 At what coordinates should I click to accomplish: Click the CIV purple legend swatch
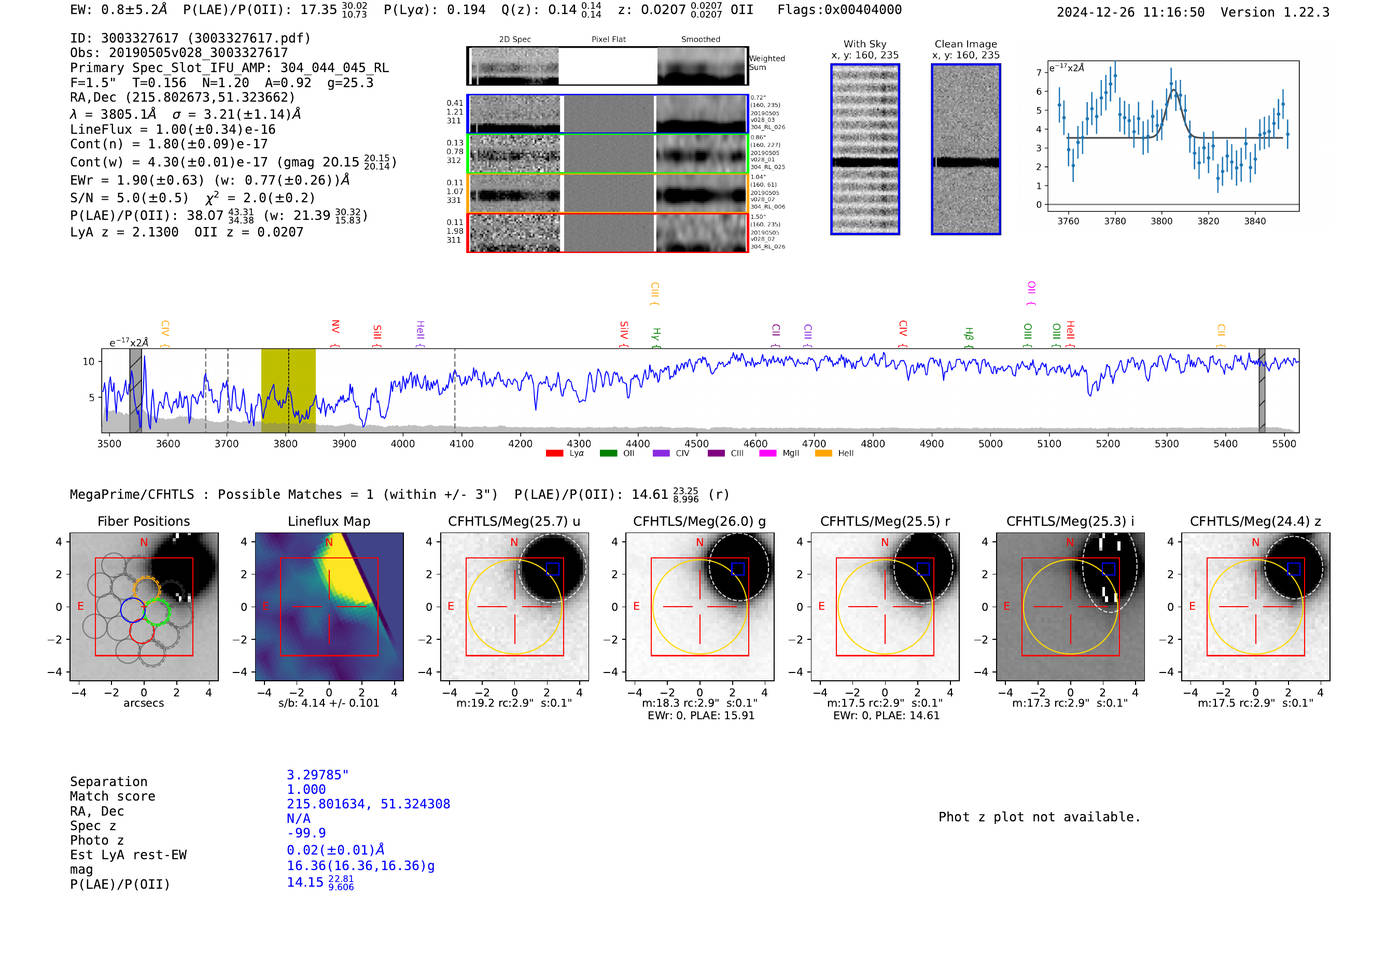pyautogui.click(x=661, y=453)
